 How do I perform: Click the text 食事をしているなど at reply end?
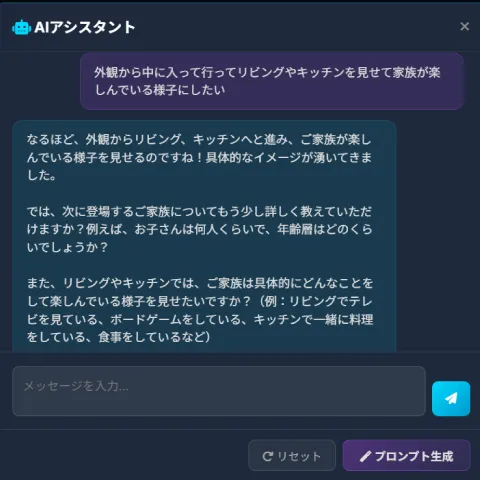pyautogui.click(x=149, y=337)
